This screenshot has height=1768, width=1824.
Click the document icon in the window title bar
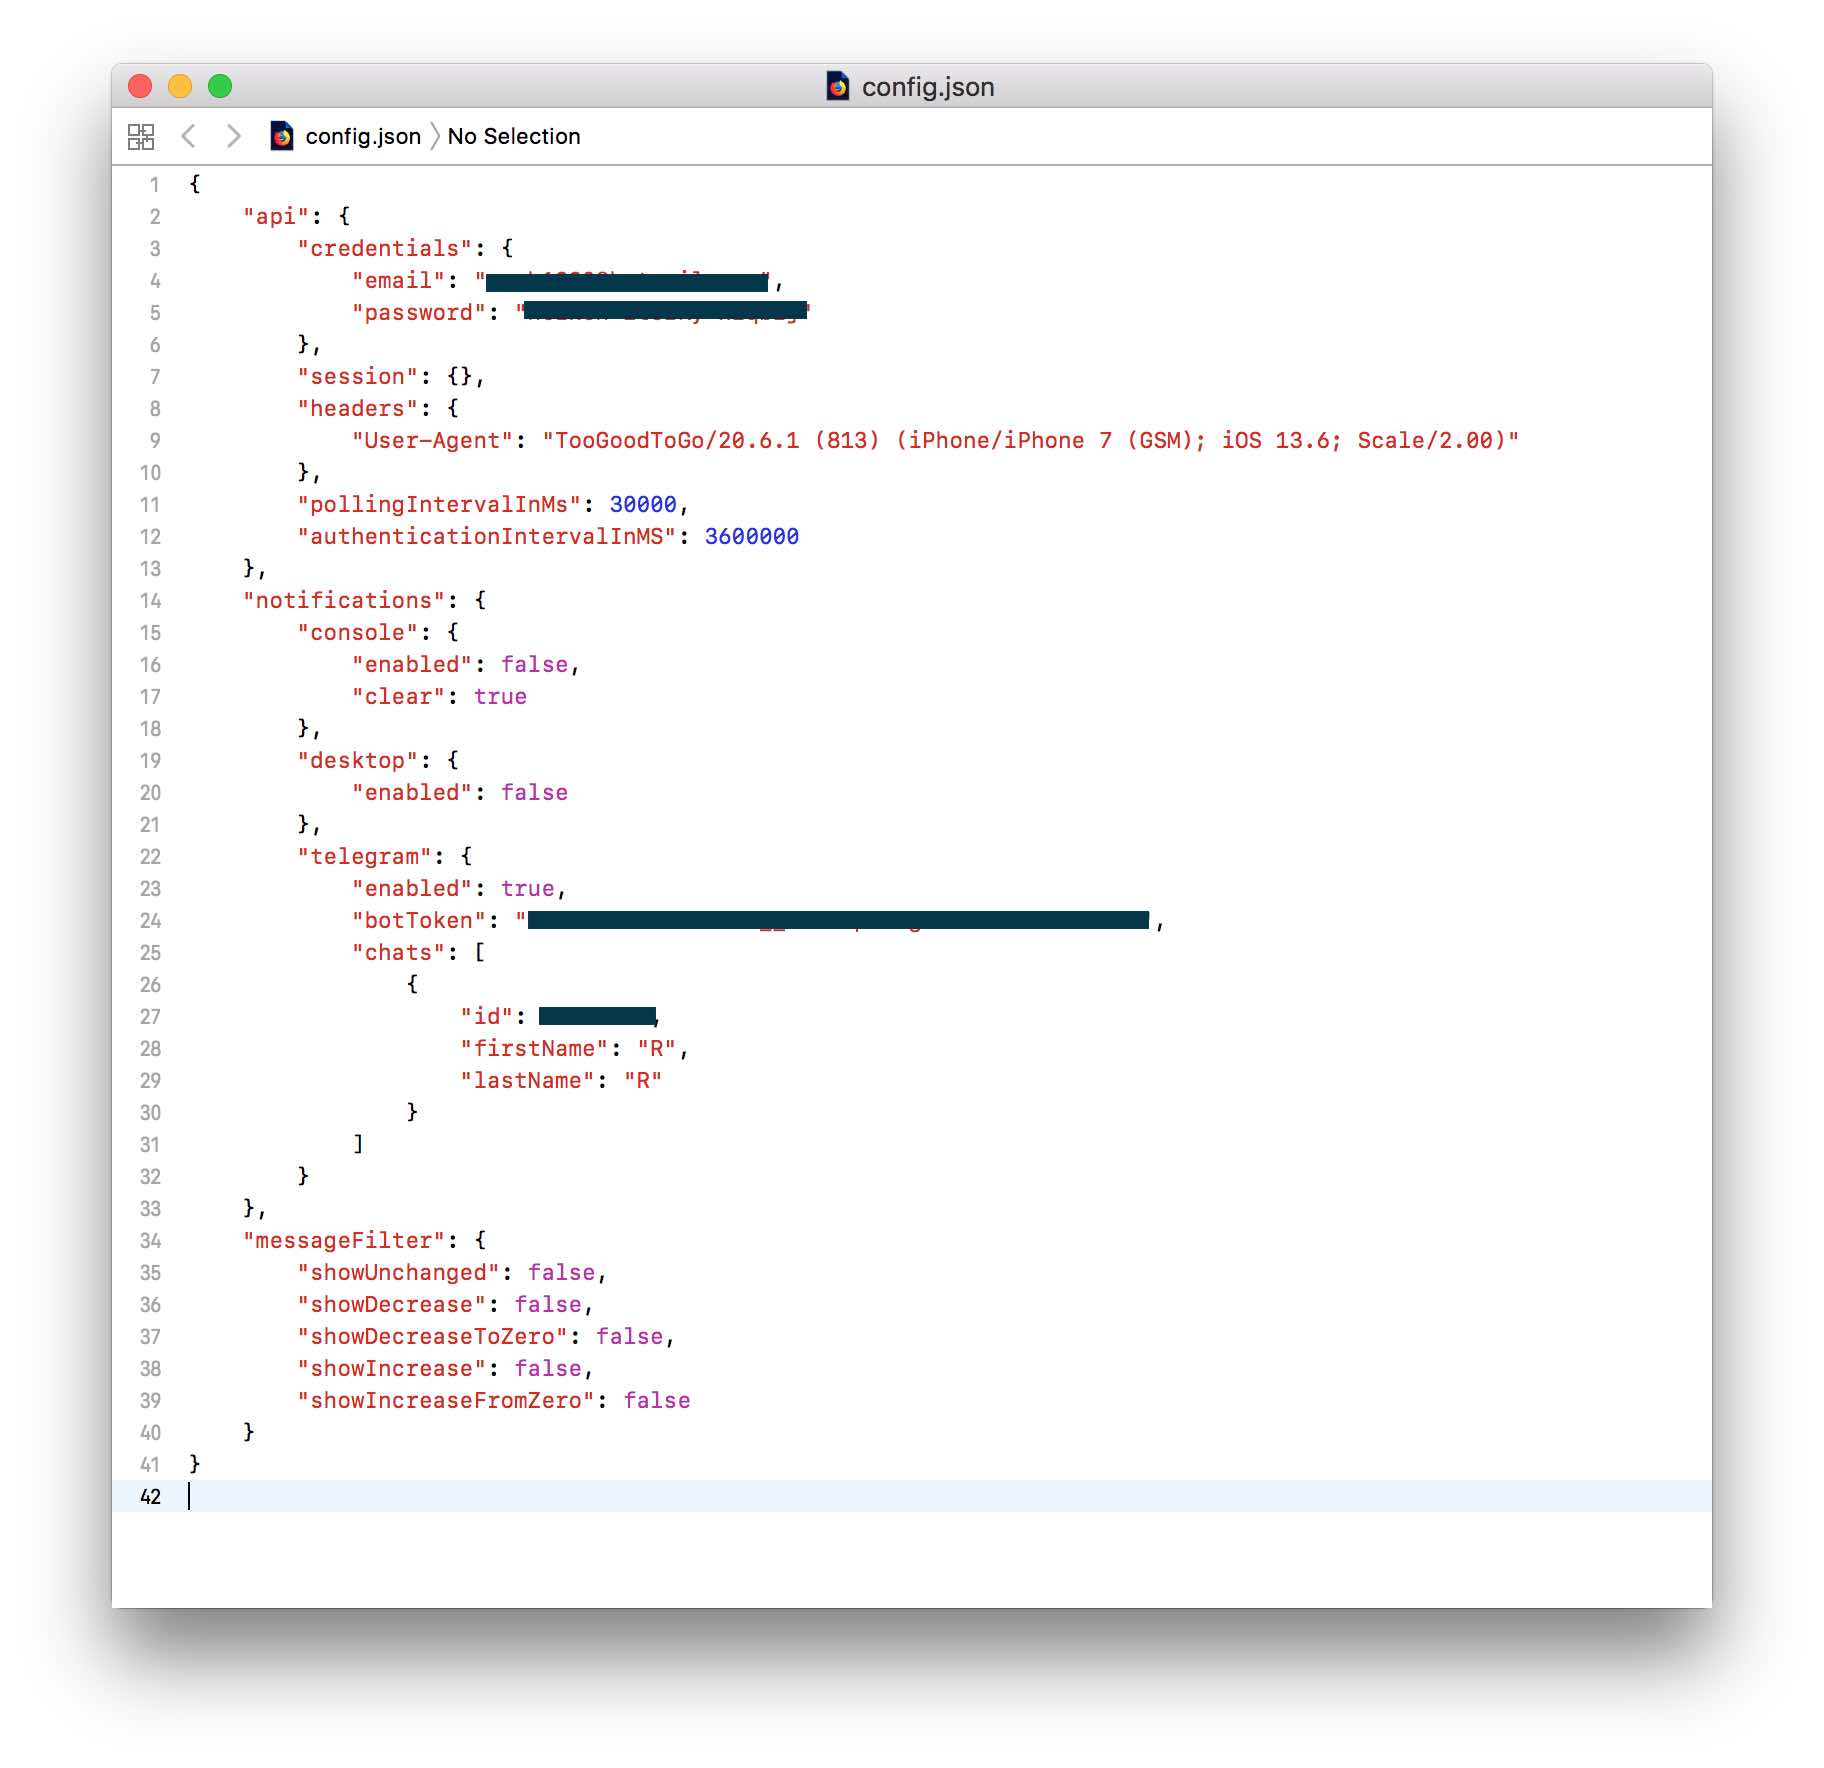click(838, 86)
